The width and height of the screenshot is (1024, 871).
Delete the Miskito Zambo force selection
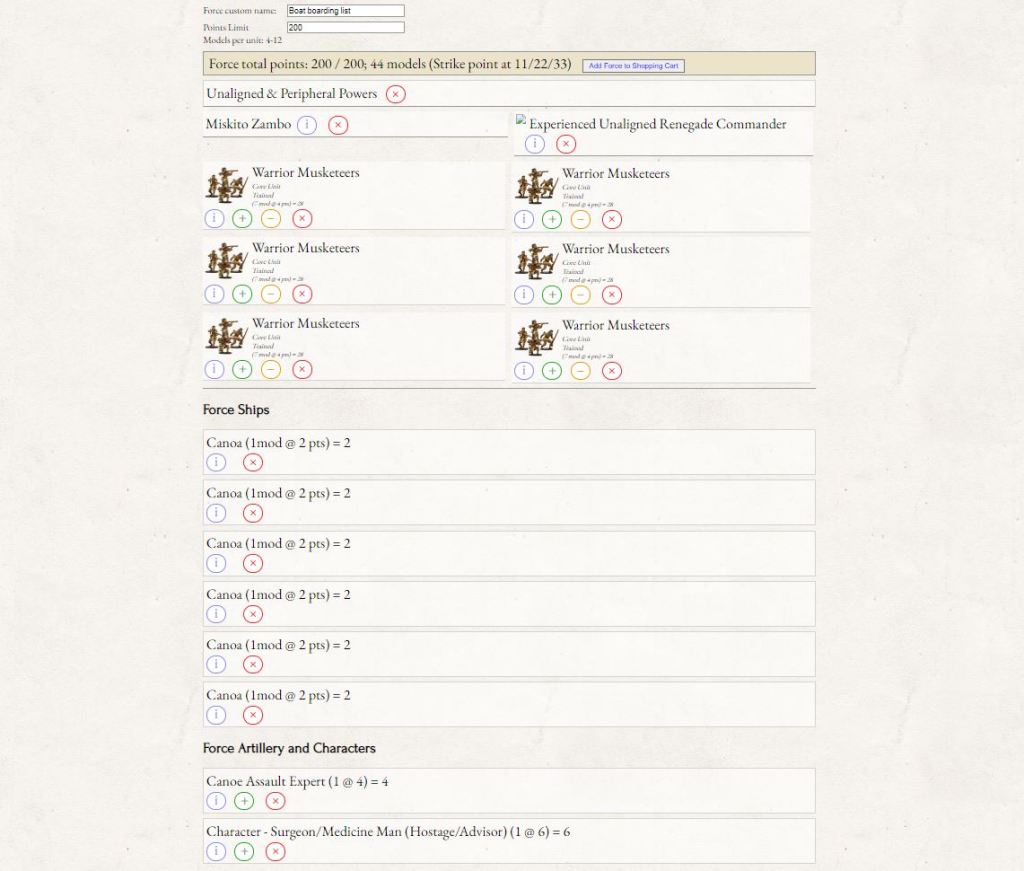pyautogui.click(x=338, y=125)
